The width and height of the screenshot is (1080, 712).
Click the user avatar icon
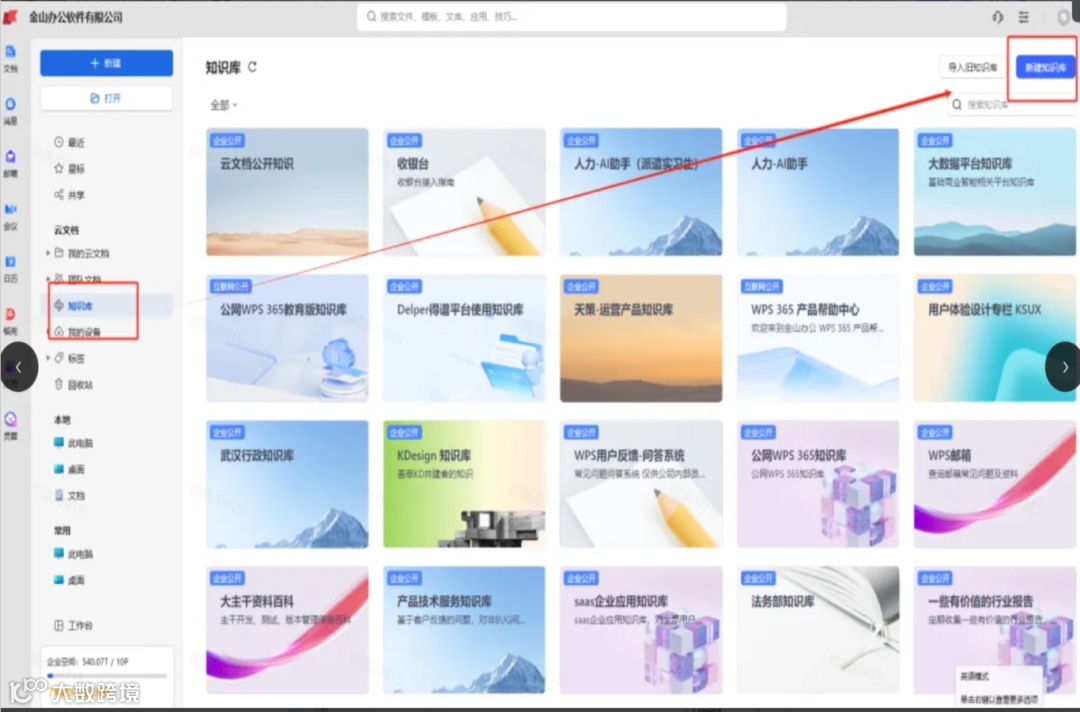[x=1065, y=17]
